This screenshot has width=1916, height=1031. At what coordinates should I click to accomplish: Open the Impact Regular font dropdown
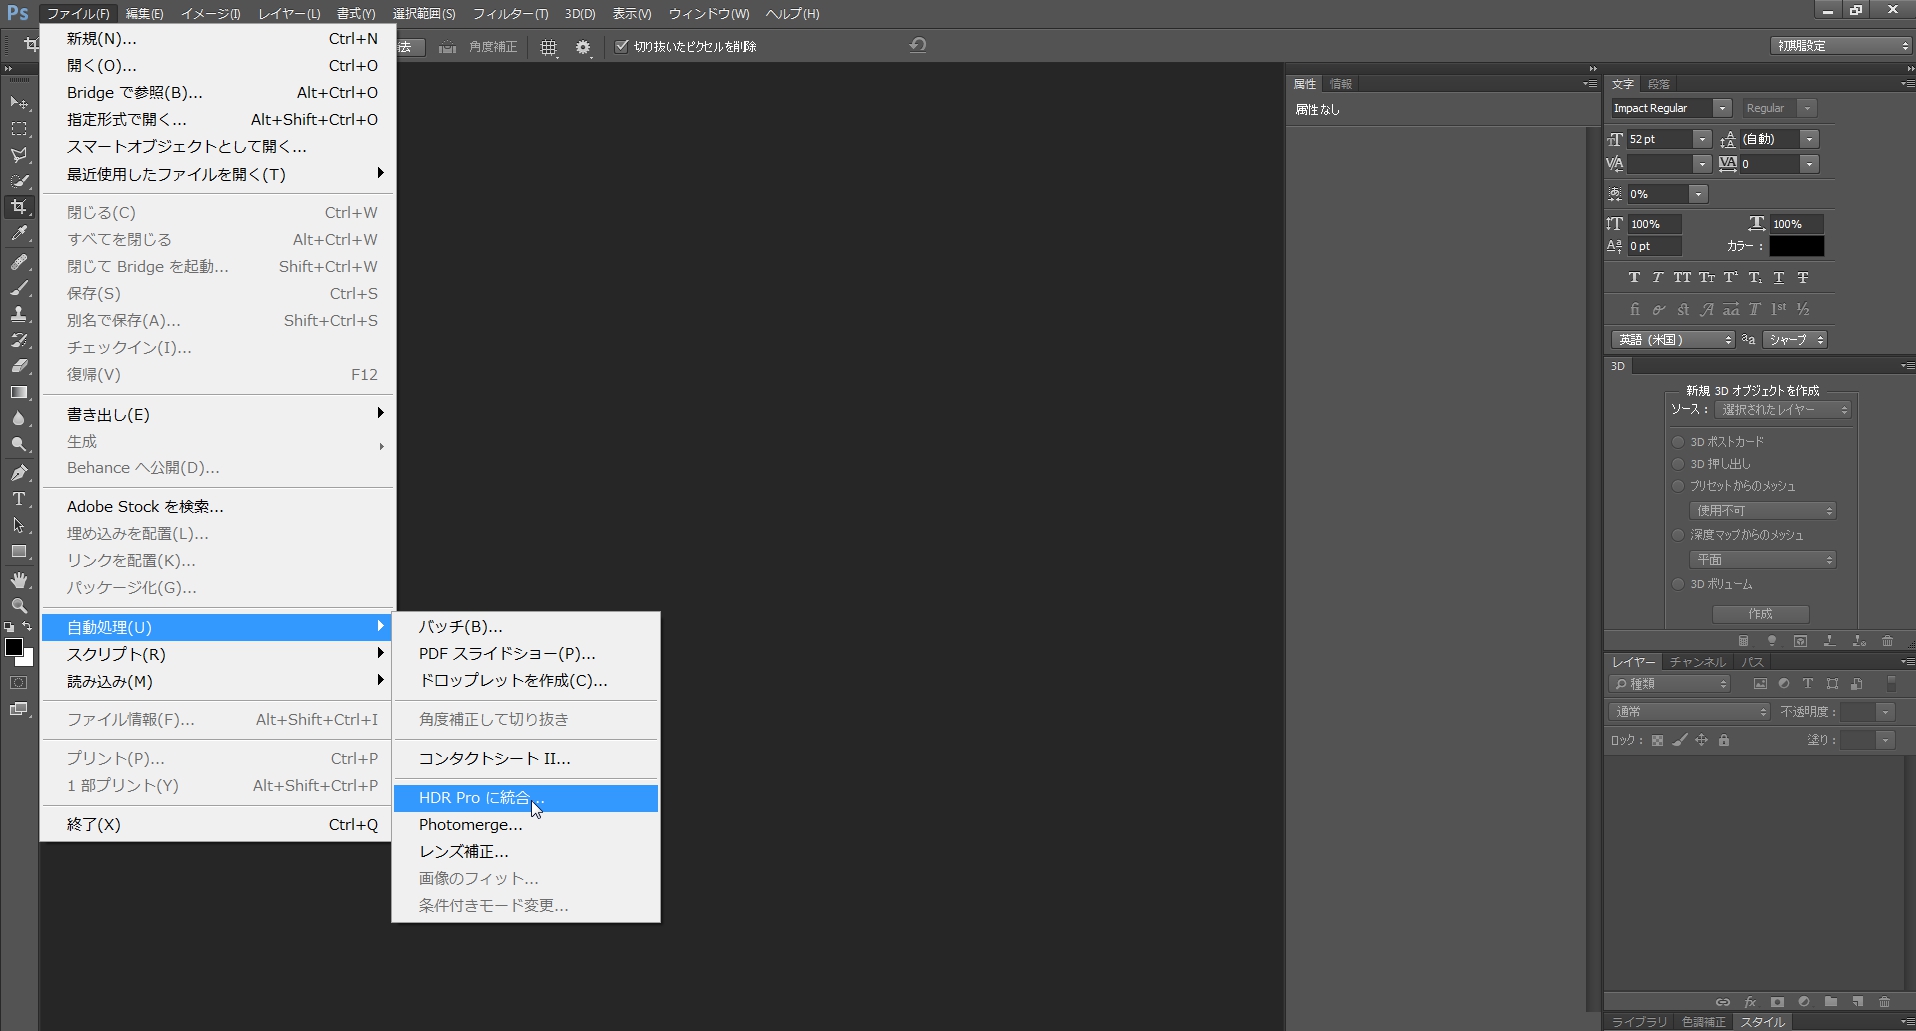tap(1722, 108)
